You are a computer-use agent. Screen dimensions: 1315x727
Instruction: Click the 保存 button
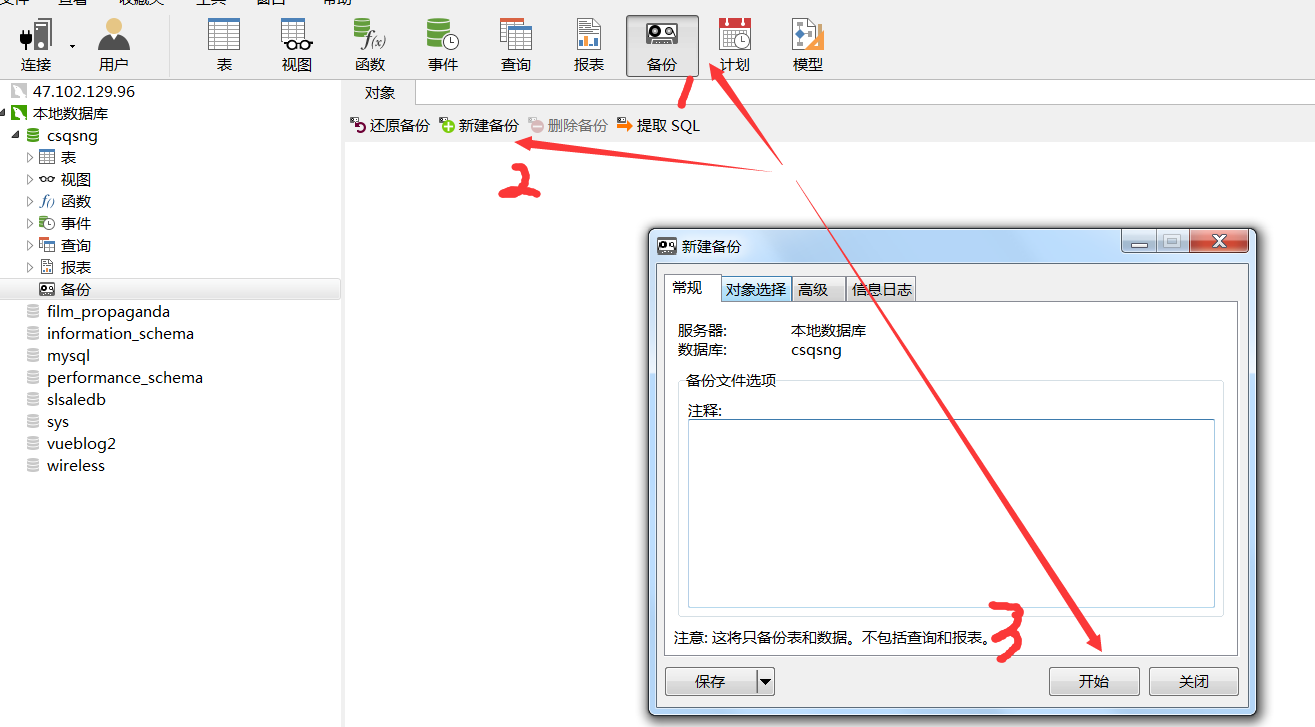point(711,682)
